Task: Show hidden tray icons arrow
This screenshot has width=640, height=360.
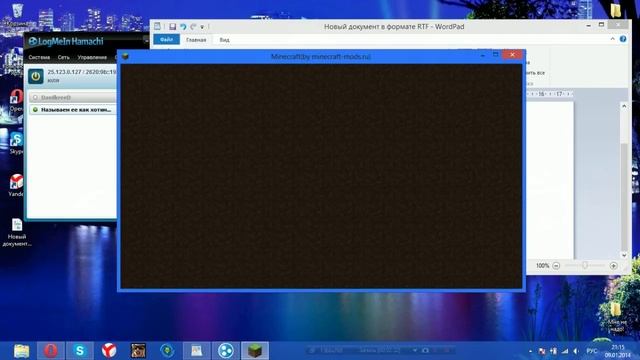Action: 530,351
